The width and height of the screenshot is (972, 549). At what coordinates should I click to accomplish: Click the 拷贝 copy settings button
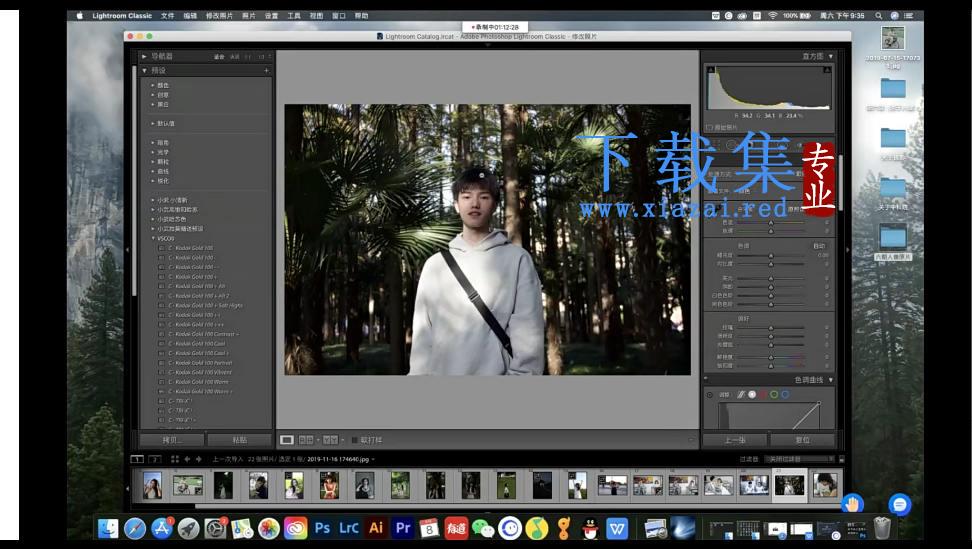[x=172, y=440]
